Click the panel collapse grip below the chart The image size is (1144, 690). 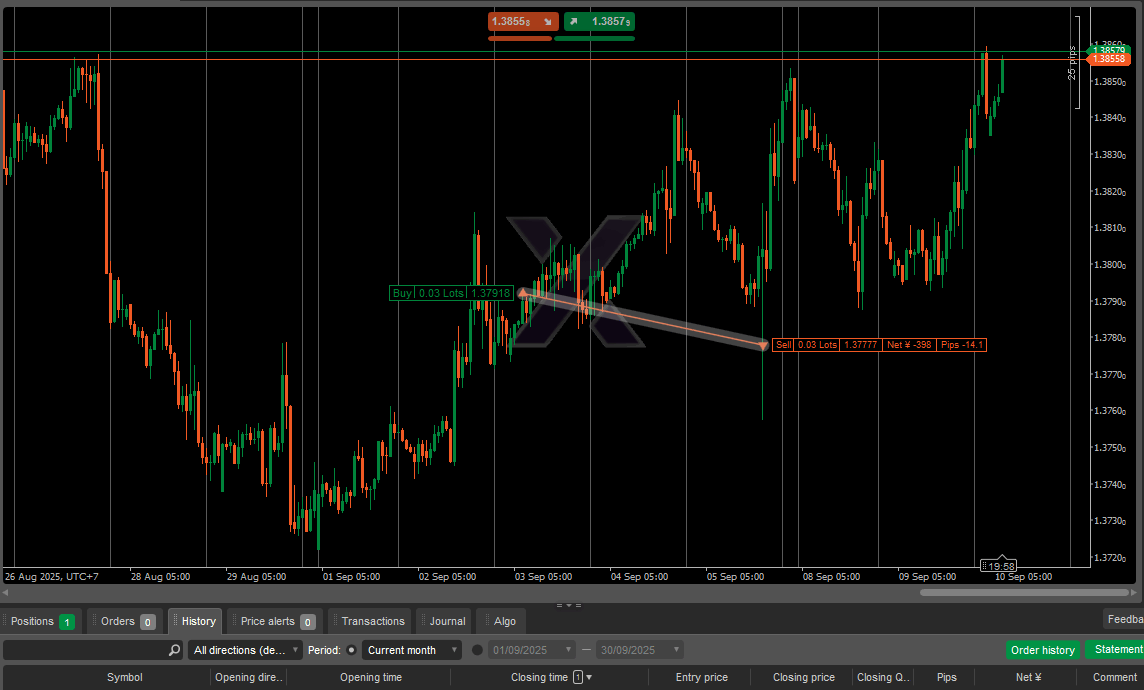(x=569, y=604)
